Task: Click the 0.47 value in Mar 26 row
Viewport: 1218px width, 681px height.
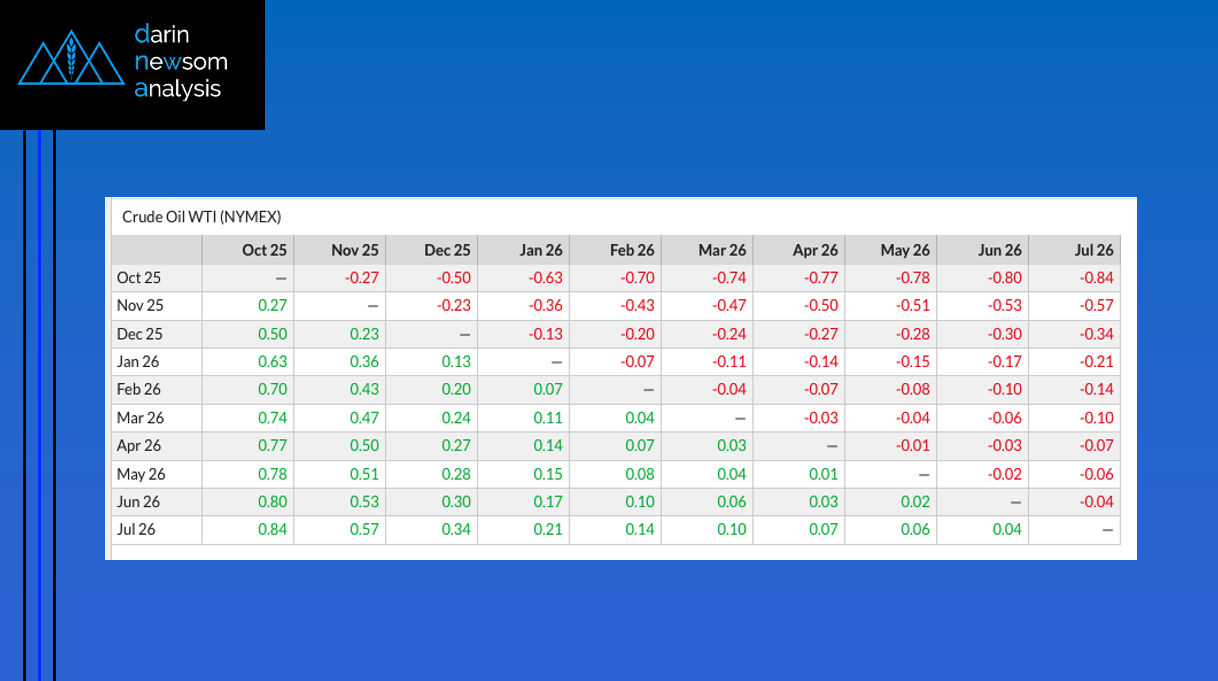Action: 363,418
